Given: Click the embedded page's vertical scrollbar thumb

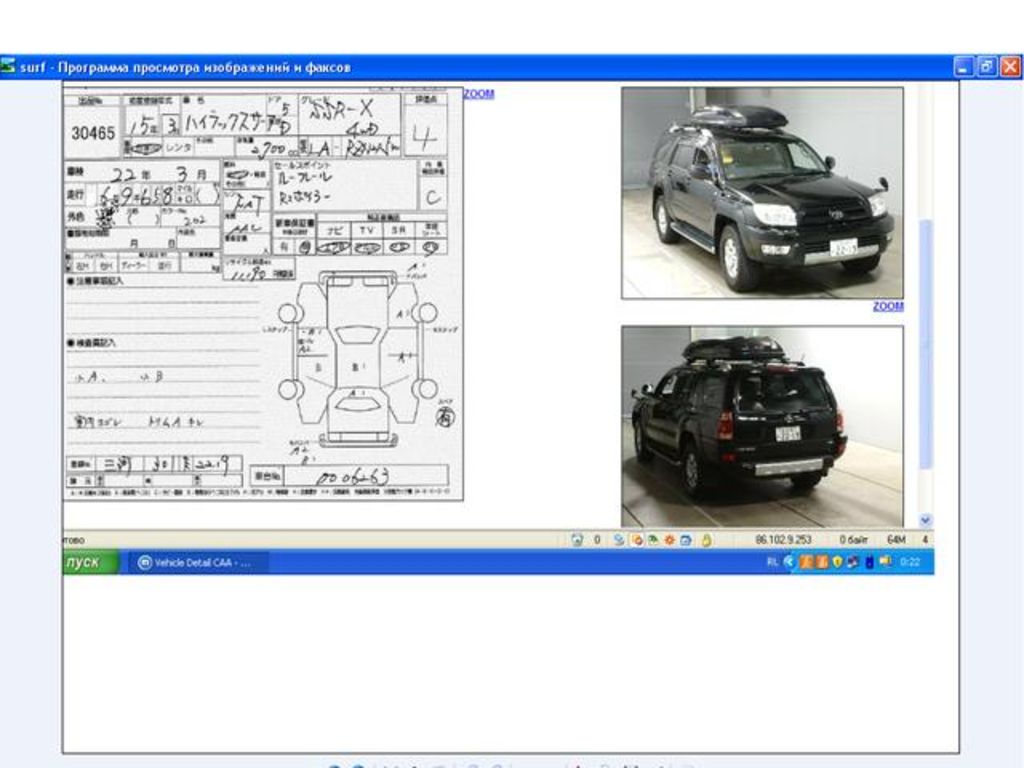Looking at the screenshot, I should 925,343.
